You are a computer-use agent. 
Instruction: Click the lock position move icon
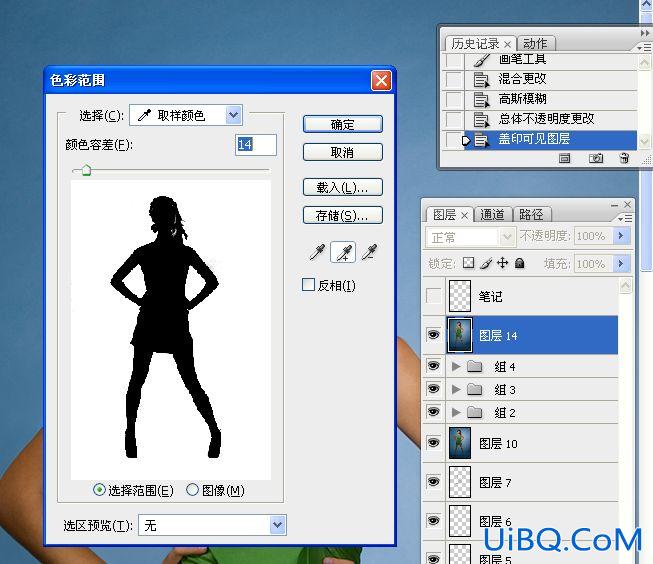click(503, 263)
